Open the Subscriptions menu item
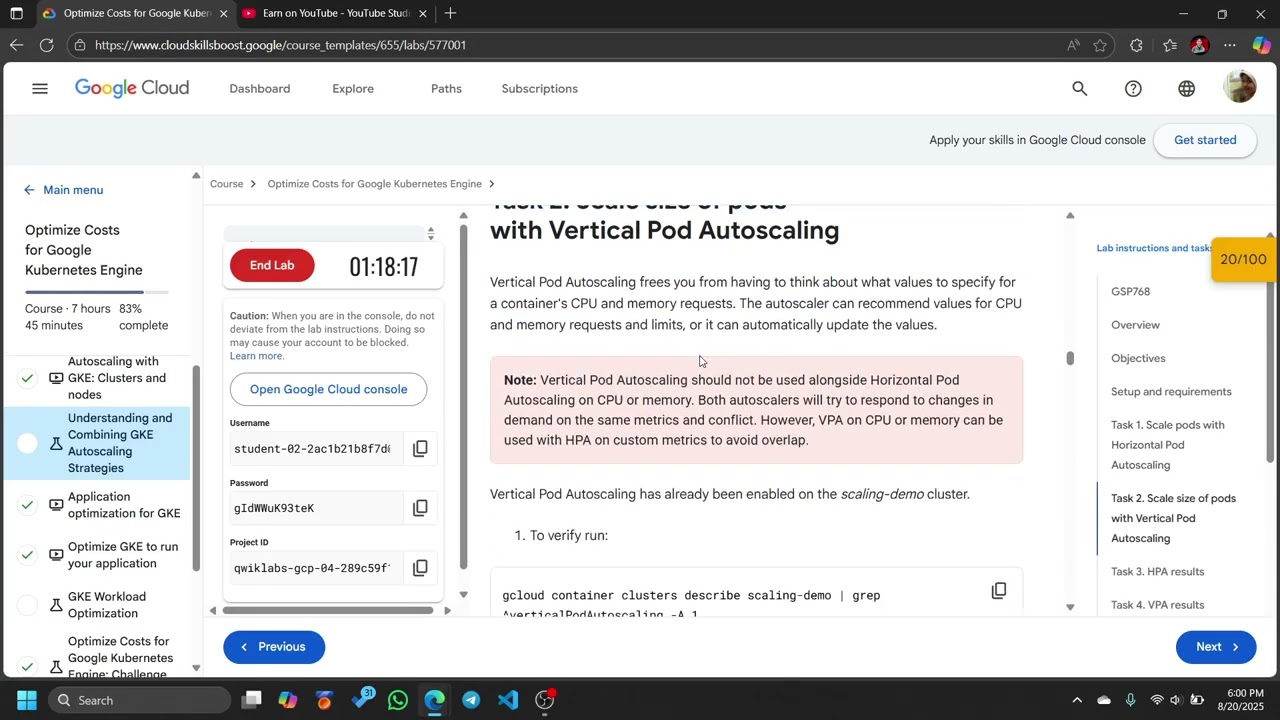1280x720 pixels. (540, 89)
